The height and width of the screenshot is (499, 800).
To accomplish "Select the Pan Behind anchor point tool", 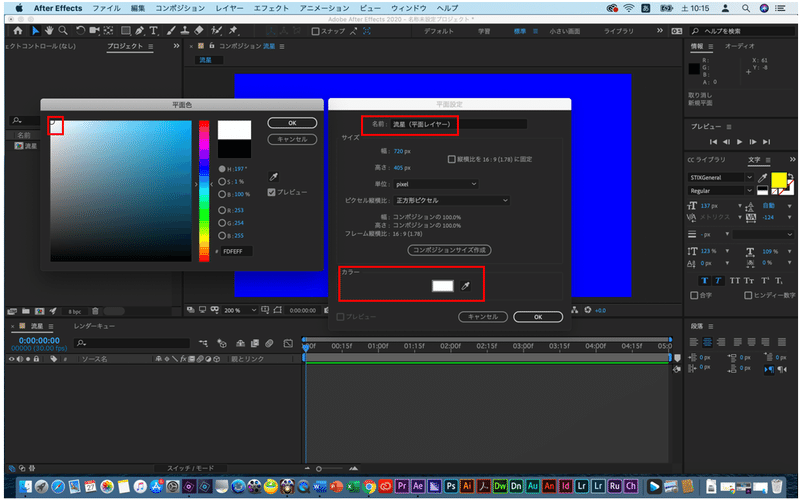I will pyautogui.click(x=108, y=31).
